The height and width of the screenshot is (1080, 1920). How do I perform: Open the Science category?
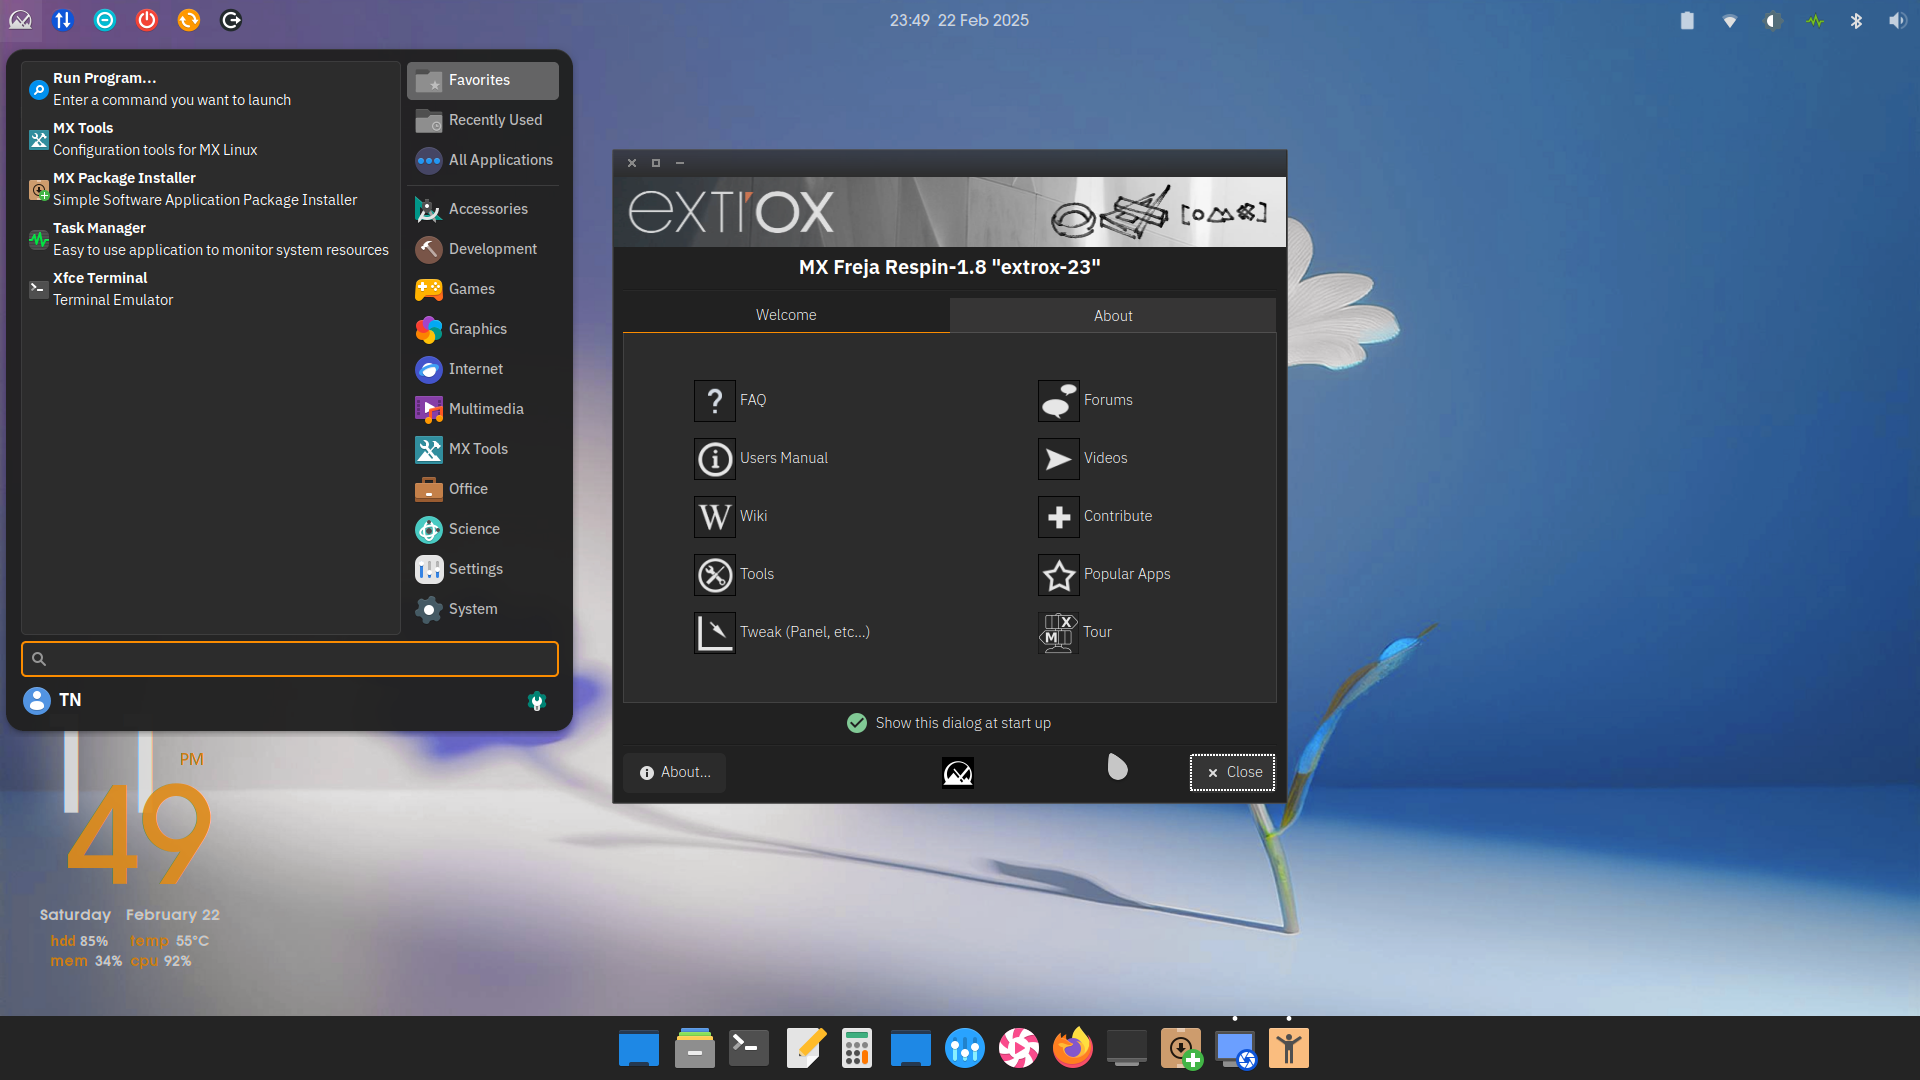(483, 529)
